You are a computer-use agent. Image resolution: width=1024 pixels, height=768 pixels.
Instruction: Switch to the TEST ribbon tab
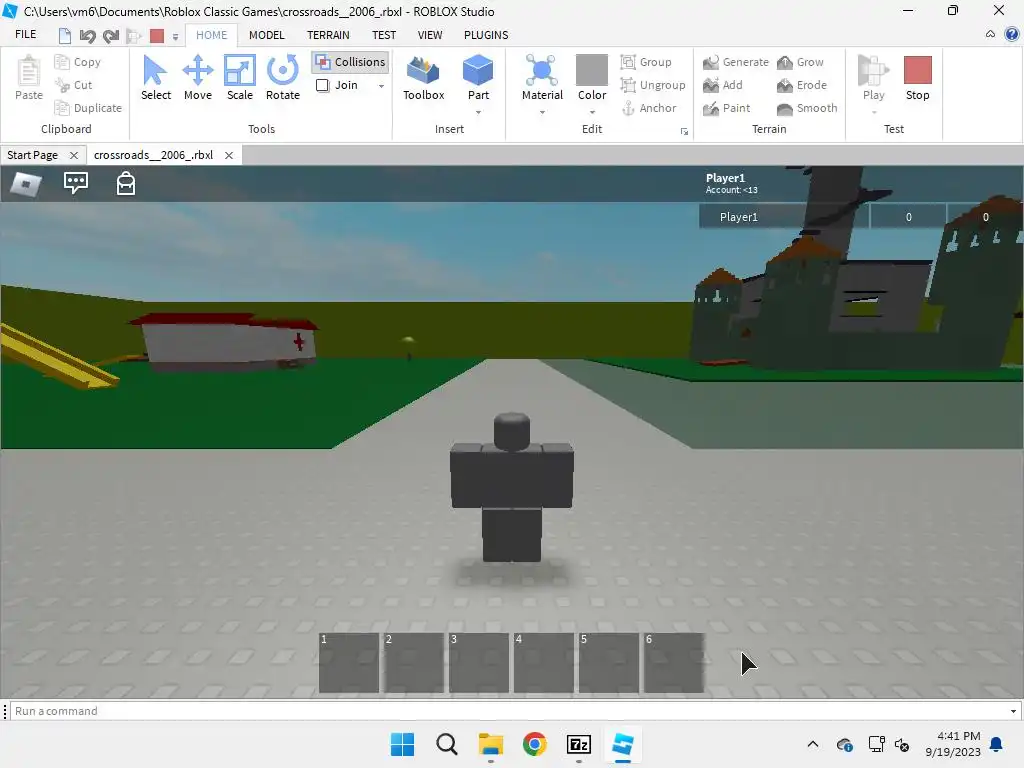point(384,35)
